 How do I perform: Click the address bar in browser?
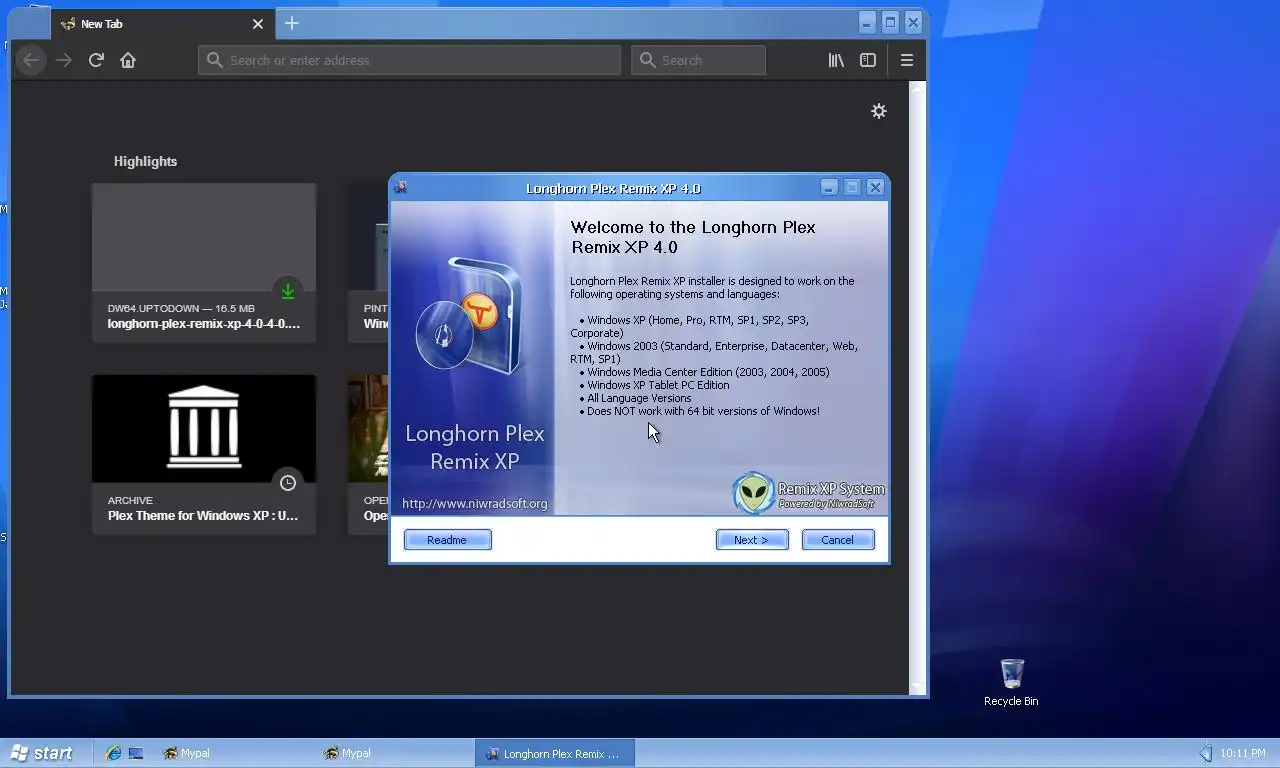click(409, 60)
